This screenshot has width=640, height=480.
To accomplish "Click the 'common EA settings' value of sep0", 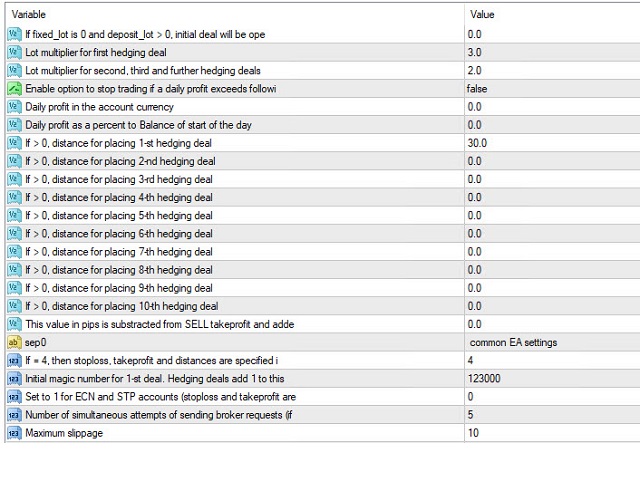I will coord(513,342).
